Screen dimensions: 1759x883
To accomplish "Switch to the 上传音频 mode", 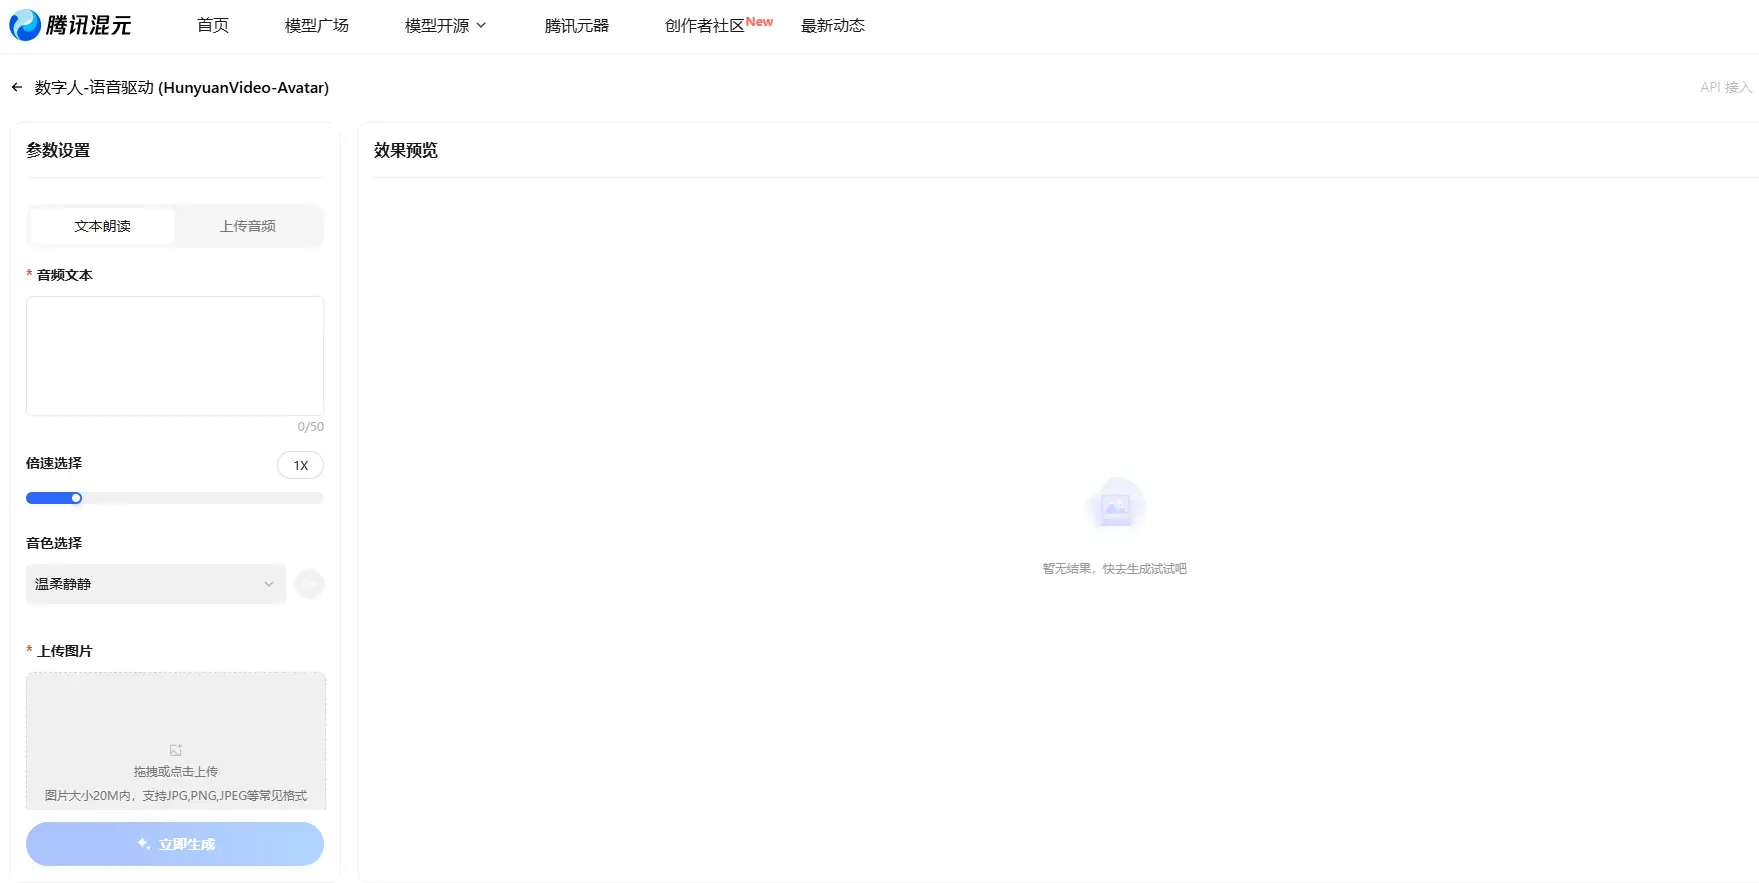I will (248, 226).
